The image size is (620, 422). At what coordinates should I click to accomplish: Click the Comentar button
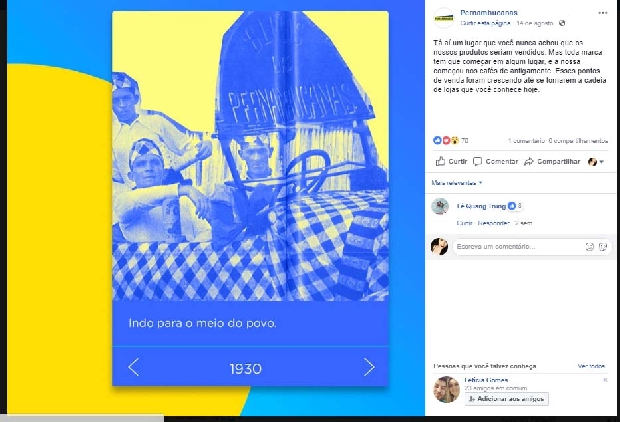495,161
